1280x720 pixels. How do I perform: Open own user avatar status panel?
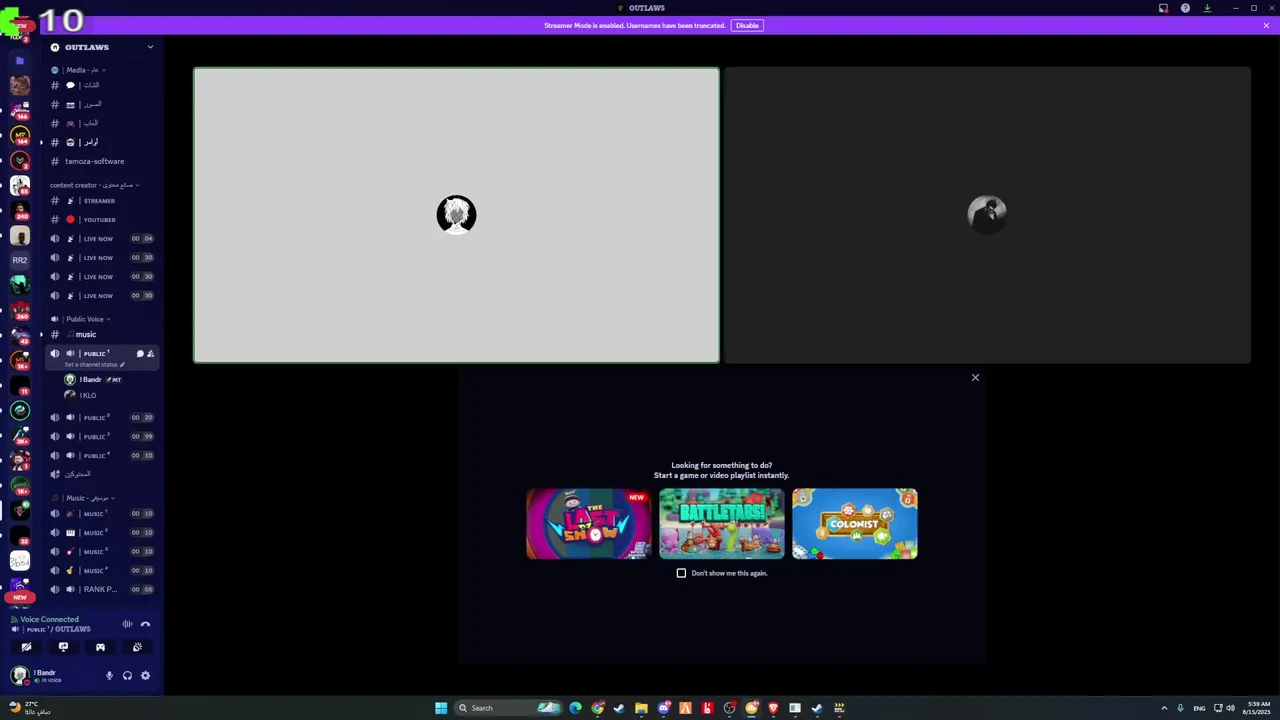(x=20, y=676)
